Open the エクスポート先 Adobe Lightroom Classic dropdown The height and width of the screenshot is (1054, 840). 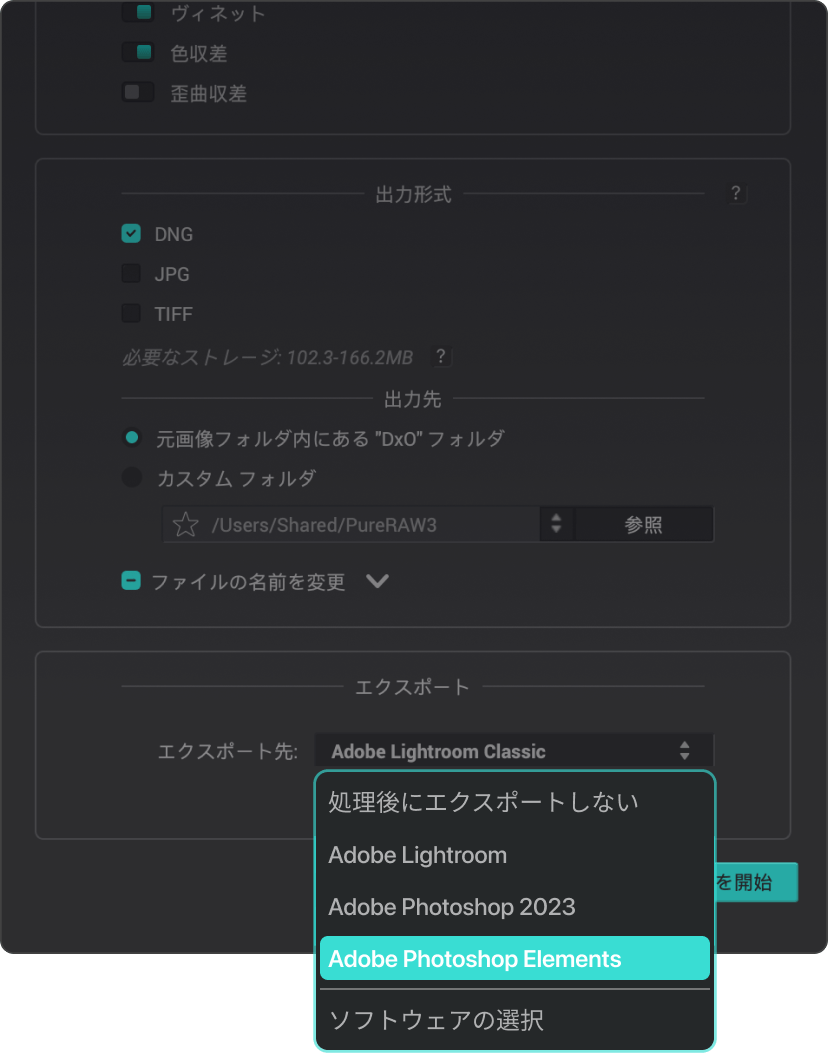[x=513, y=751]
